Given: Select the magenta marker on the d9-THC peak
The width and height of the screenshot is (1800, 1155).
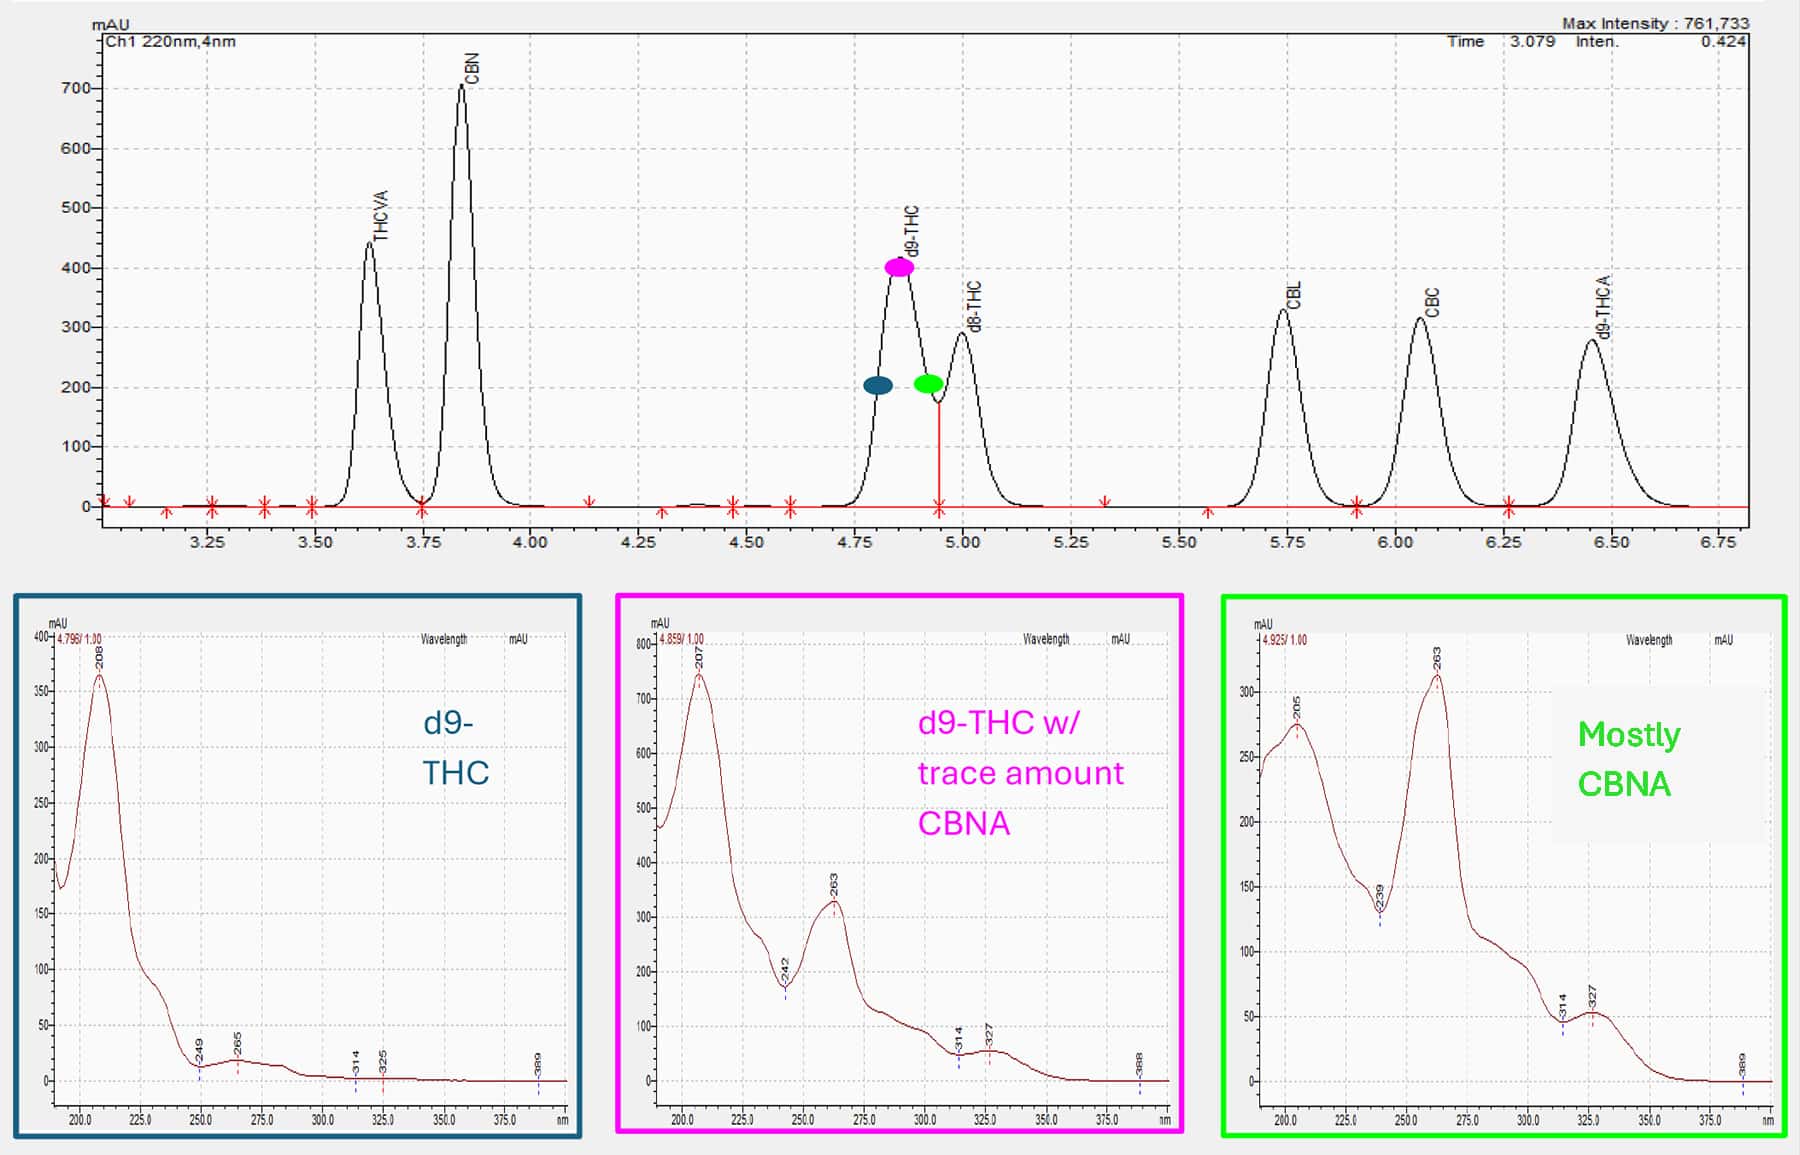Looking at the screenshot, I should 897,266.
